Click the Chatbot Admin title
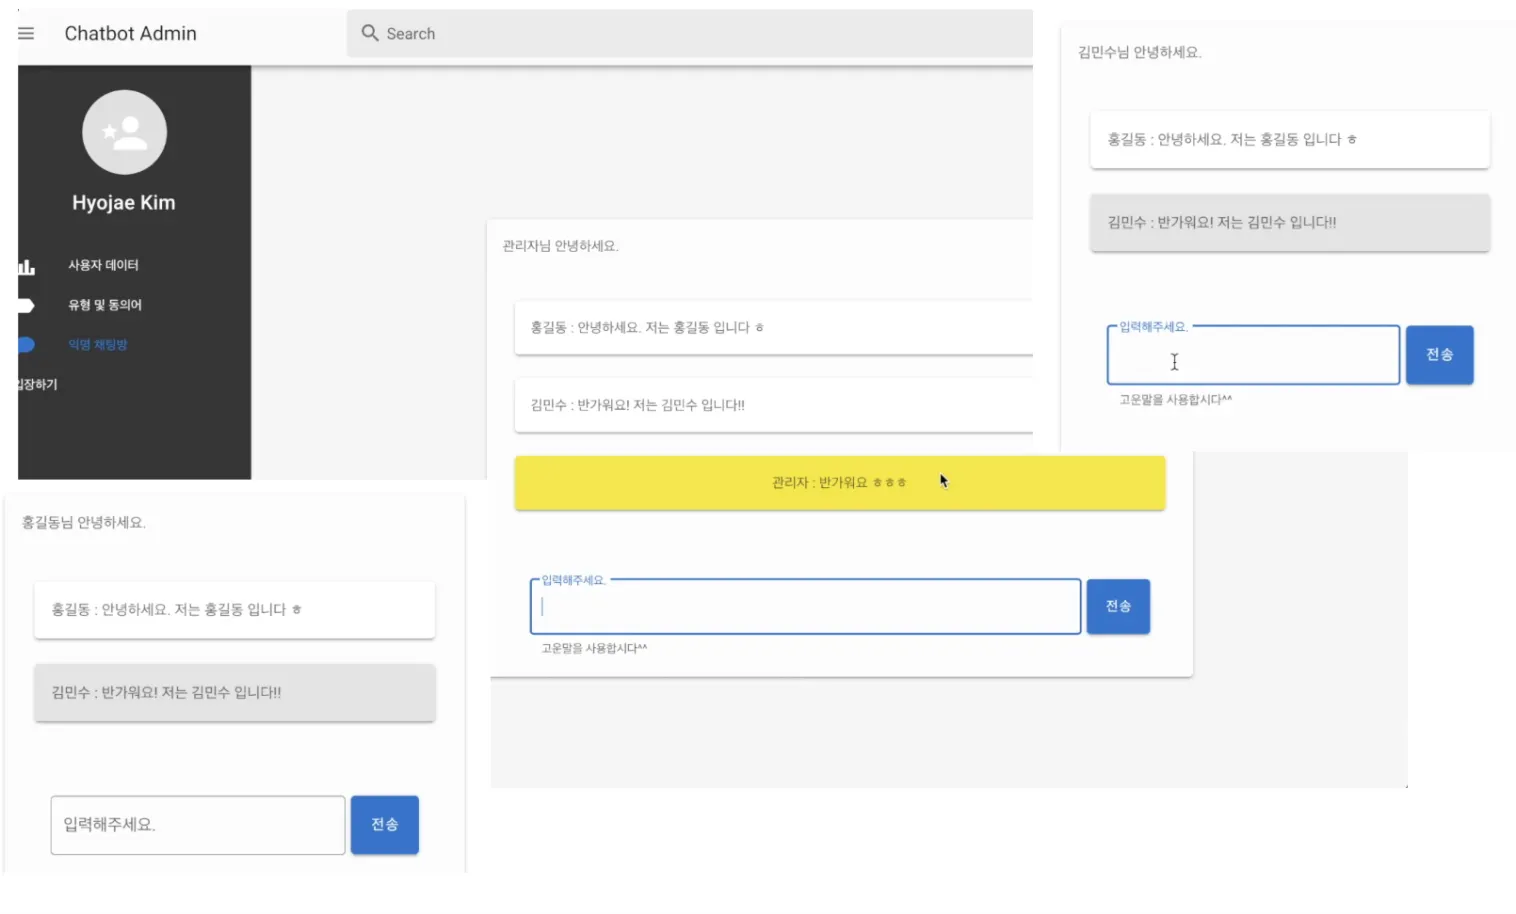1516x914 pixels. (131, 33)
